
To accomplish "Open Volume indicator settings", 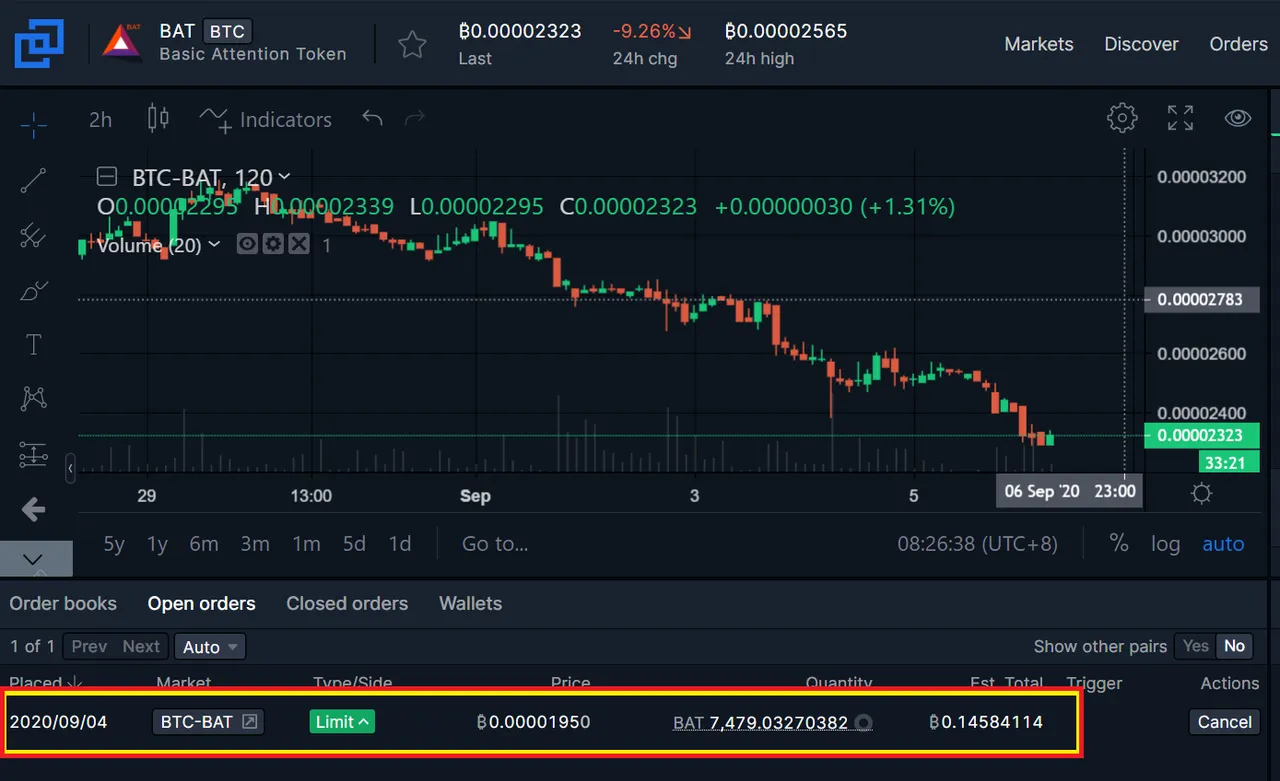I will tap(273, 244).
